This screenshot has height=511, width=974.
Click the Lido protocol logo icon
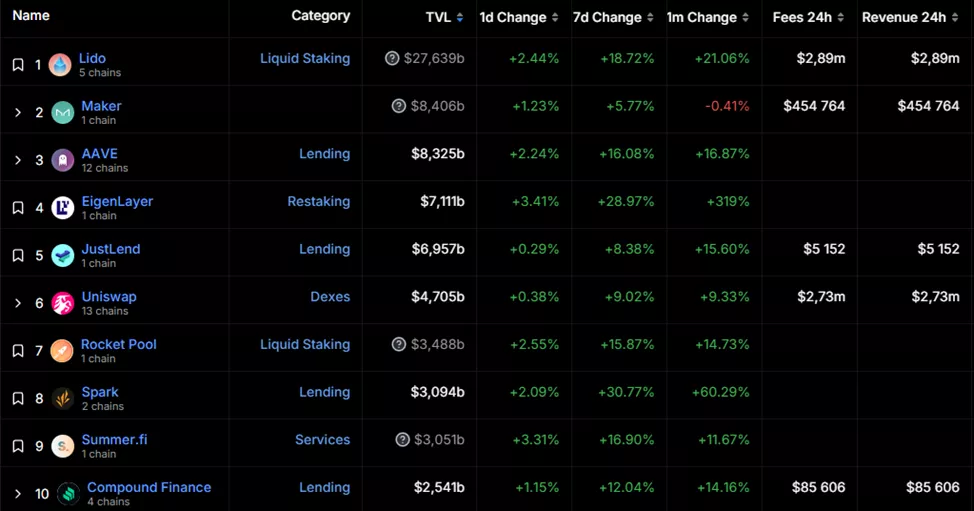60,65
